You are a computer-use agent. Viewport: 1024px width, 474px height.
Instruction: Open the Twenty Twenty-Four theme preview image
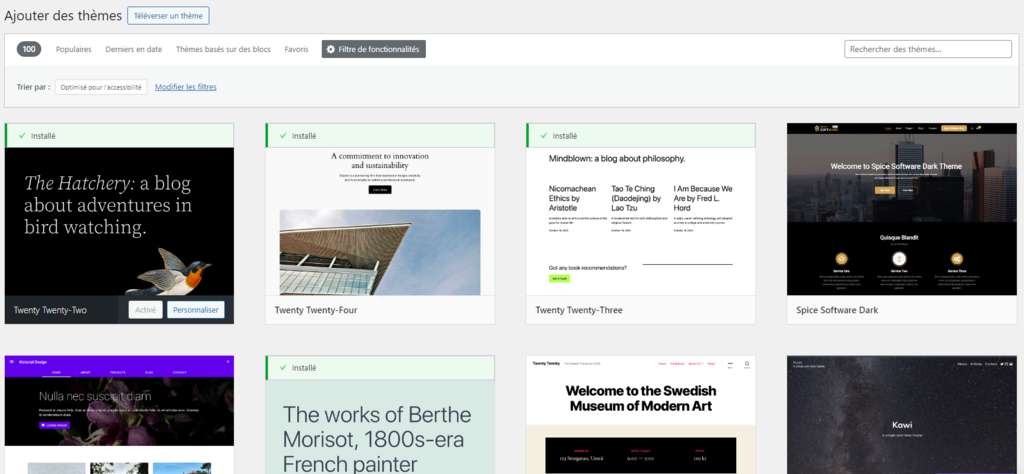[x=380, y=221]
